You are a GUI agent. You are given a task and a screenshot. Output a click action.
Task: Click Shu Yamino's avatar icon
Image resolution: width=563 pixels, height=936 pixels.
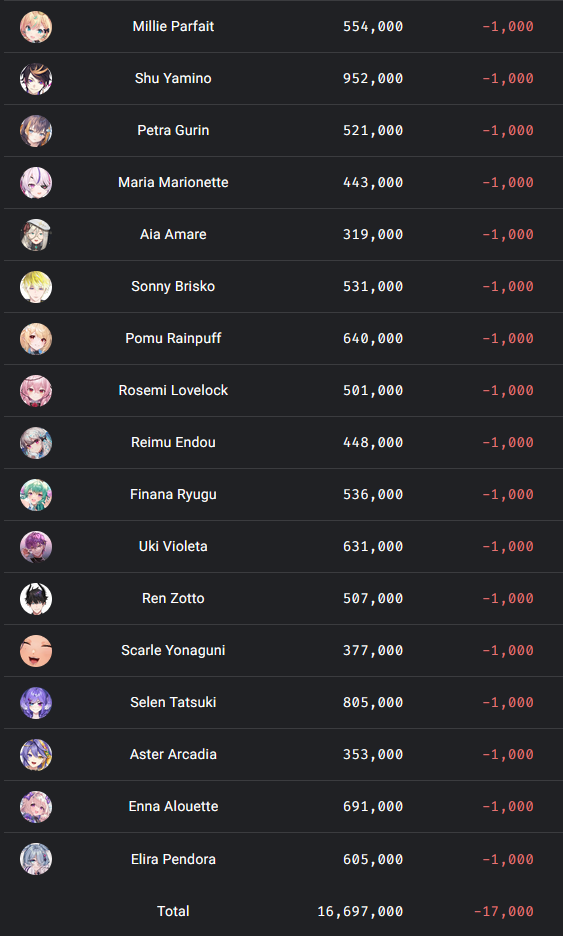coord(36,79)
